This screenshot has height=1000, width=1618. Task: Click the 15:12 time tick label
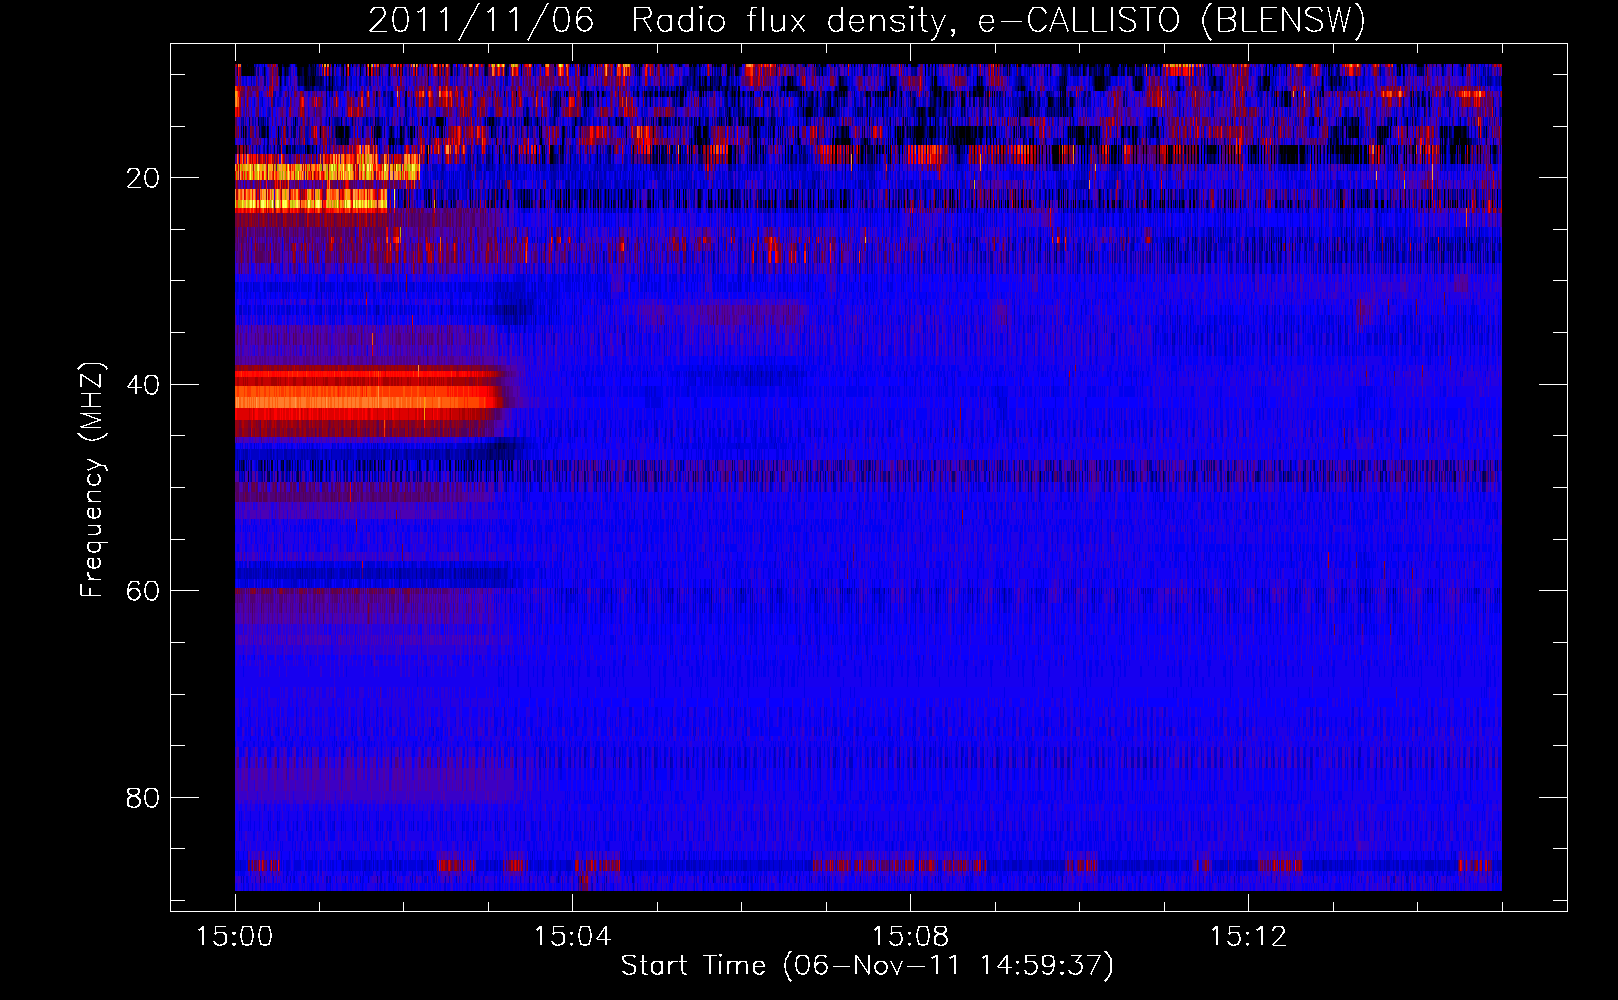coord(1248,937)
